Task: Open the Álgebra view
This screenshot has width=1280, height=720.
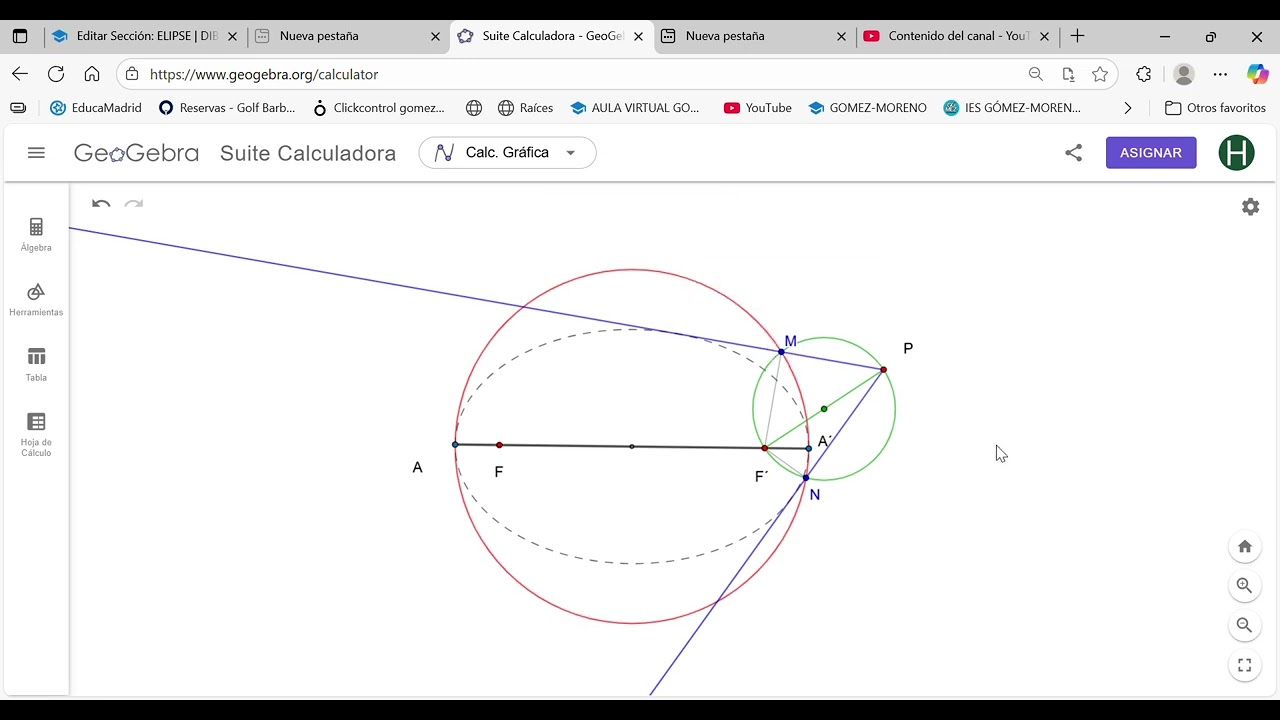Action: click(36, 235)
